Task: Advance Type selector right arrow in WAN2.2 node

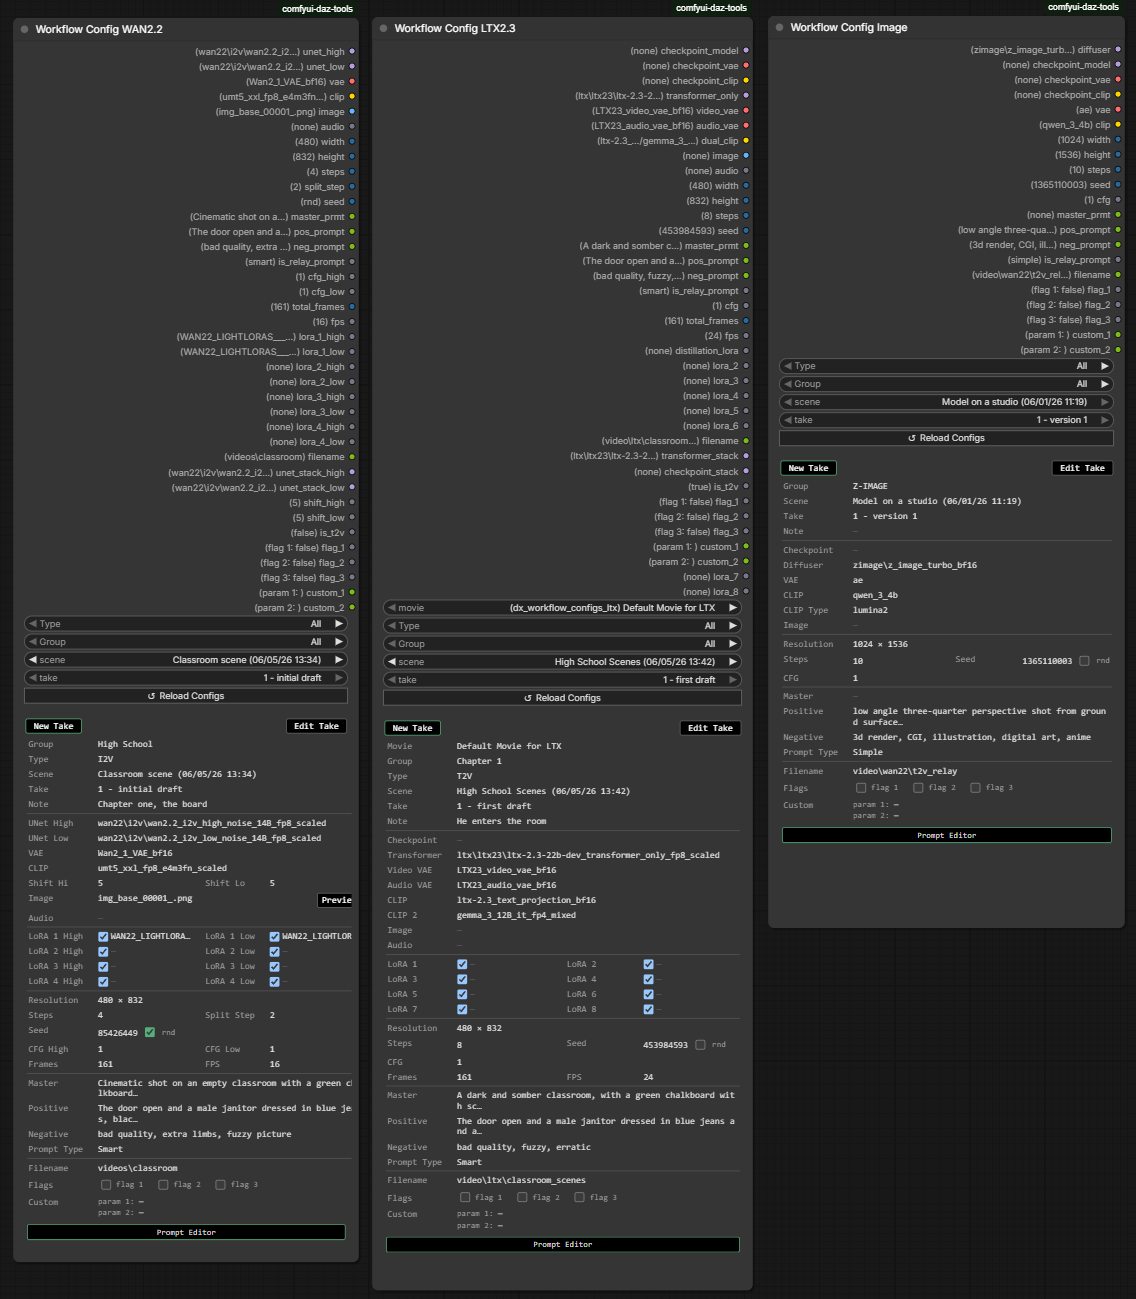Action: [x=339, y=624]
